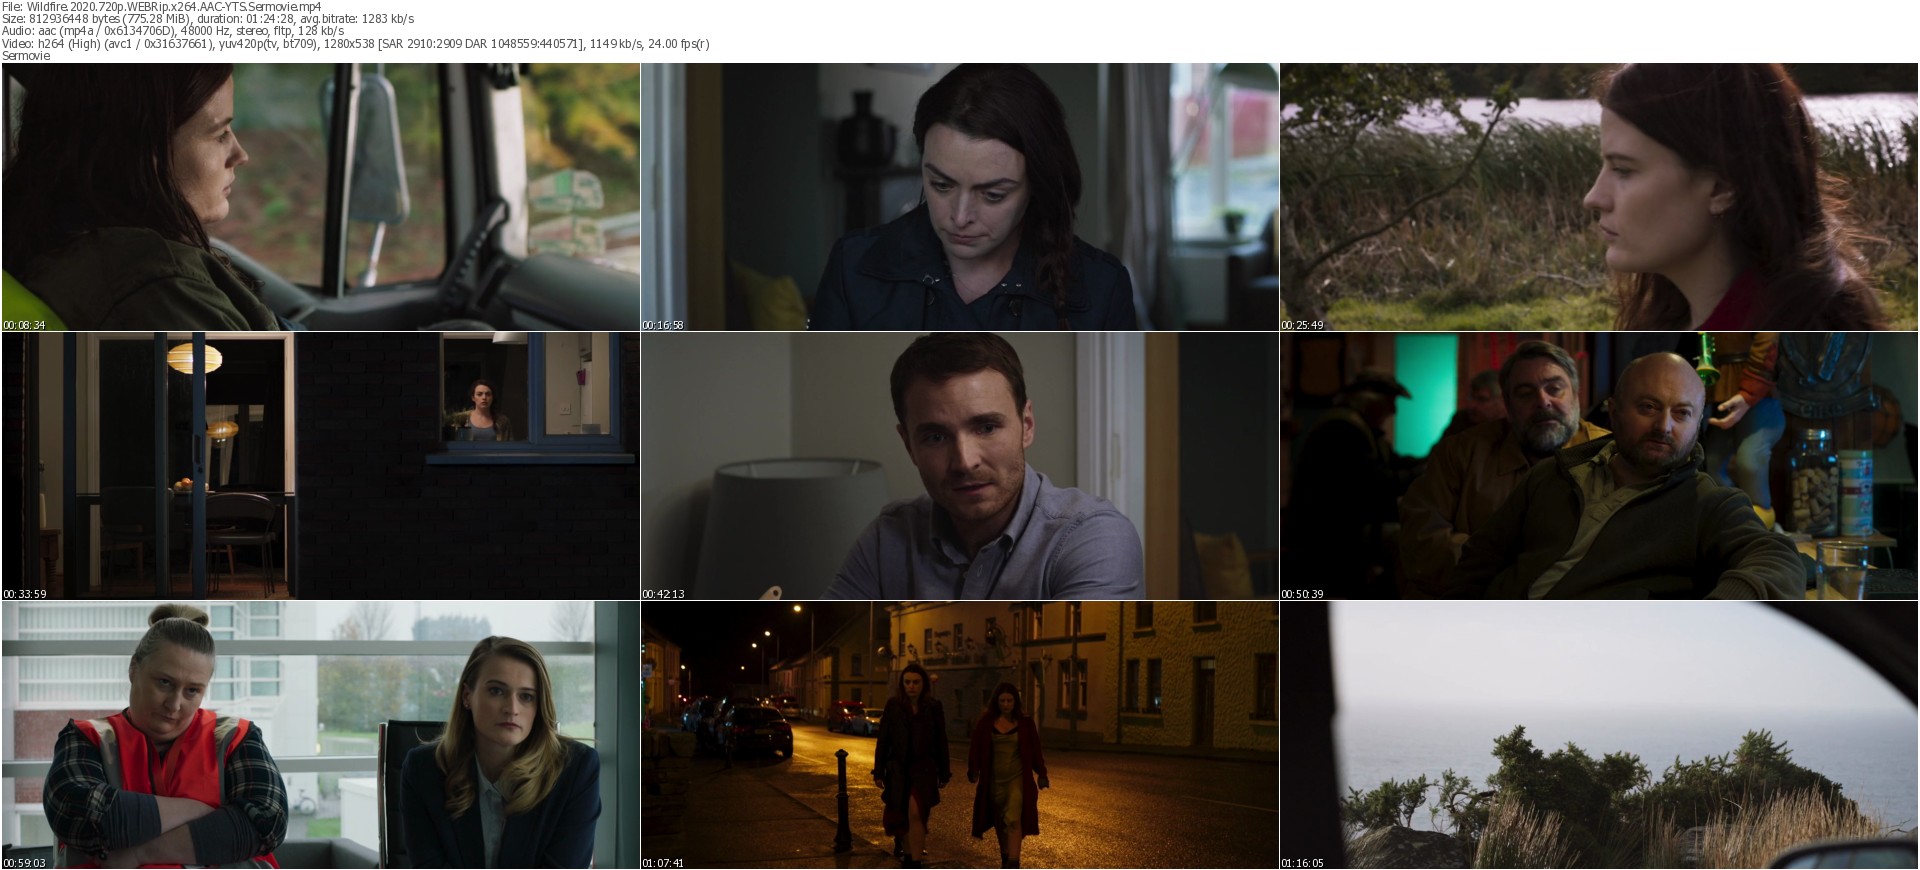Click the thumbnail of woman in truck cab
The width and height of the screenshot is (1920, 870).
point(320,197)
